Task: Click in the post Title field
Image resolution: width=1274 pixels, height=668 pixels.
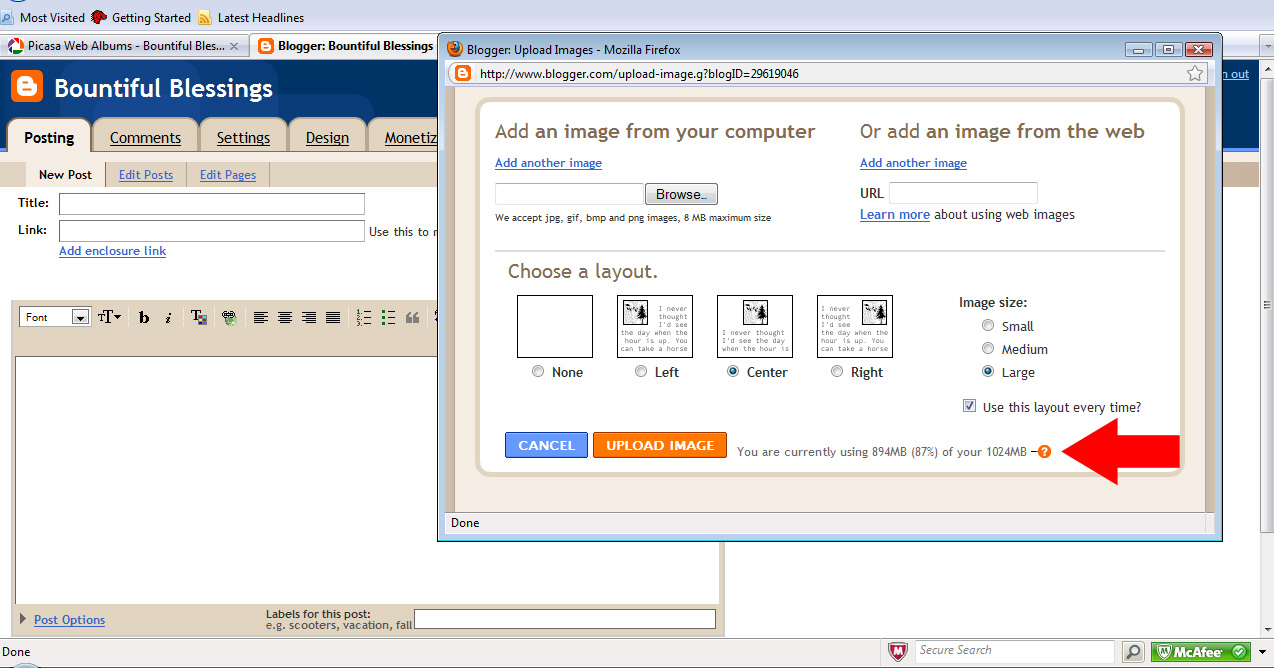Action: coord(212,204)
